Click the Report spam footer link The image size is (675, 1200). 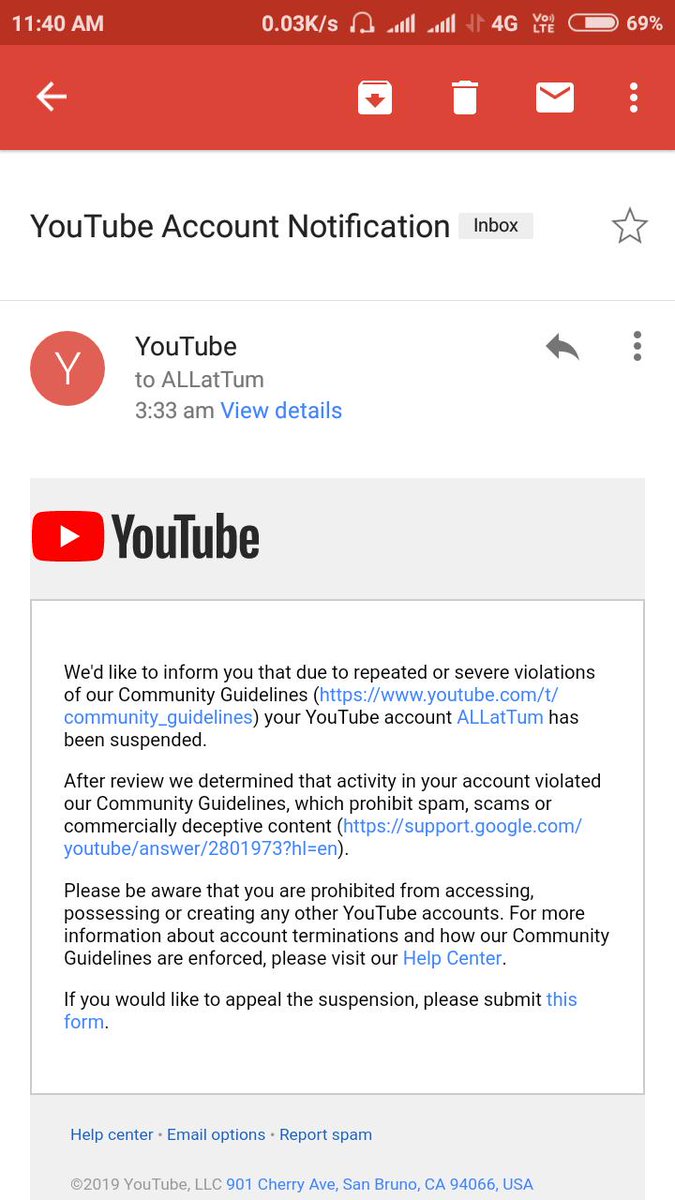325,1135
